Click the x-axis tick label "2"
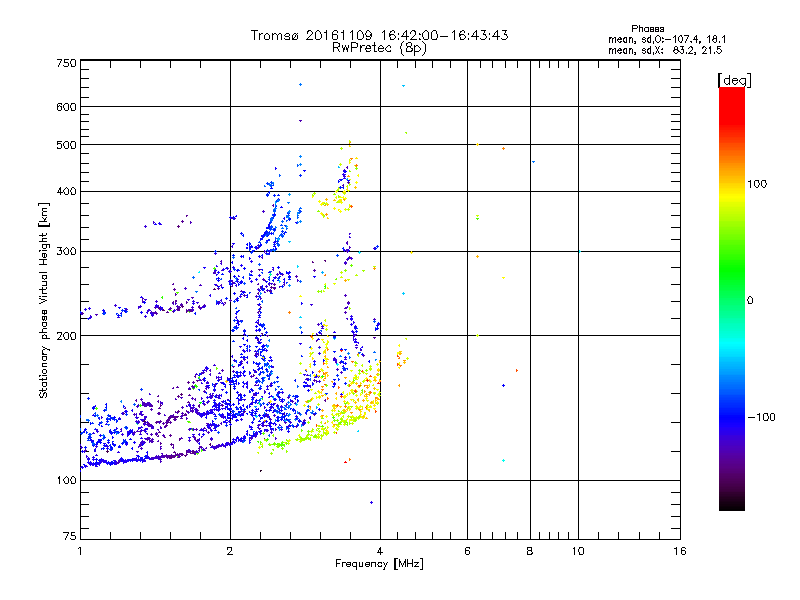 click(x=230, y=551)
